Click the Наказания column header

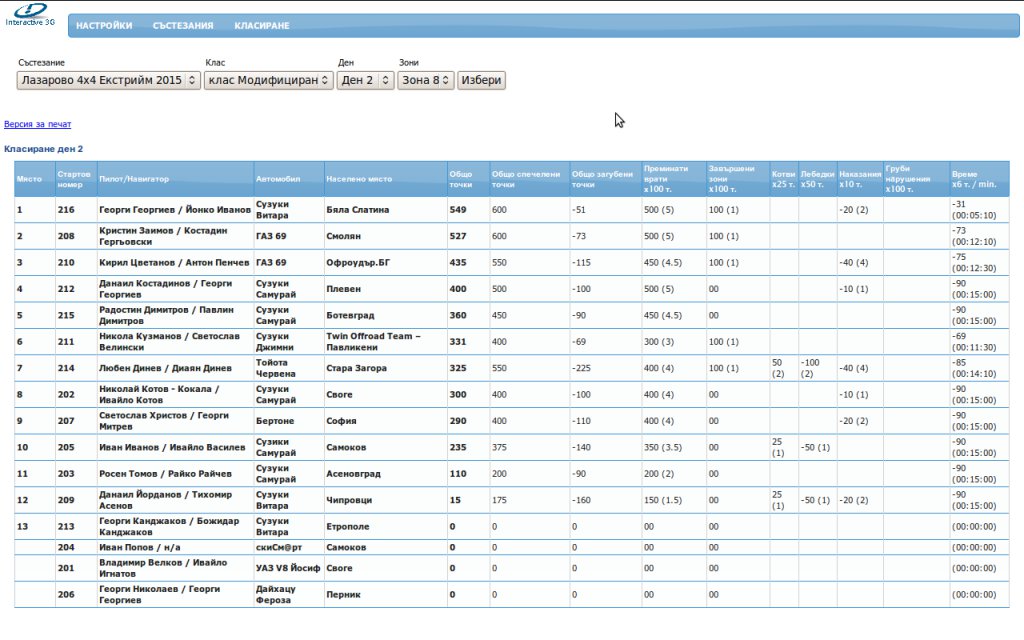pos(859,179)
